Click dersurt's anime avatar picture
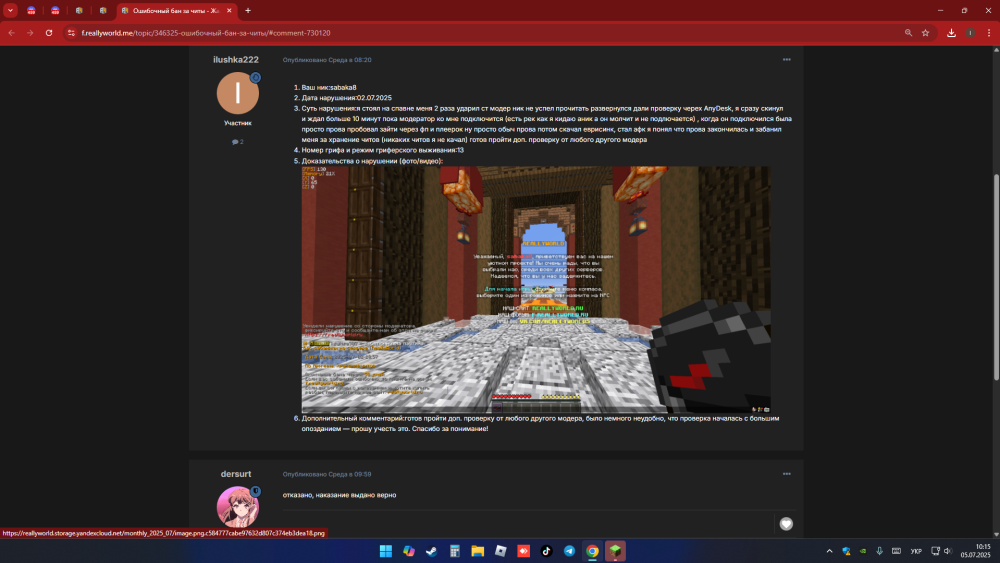The image size is (1000, 563). tap(237, 507)
